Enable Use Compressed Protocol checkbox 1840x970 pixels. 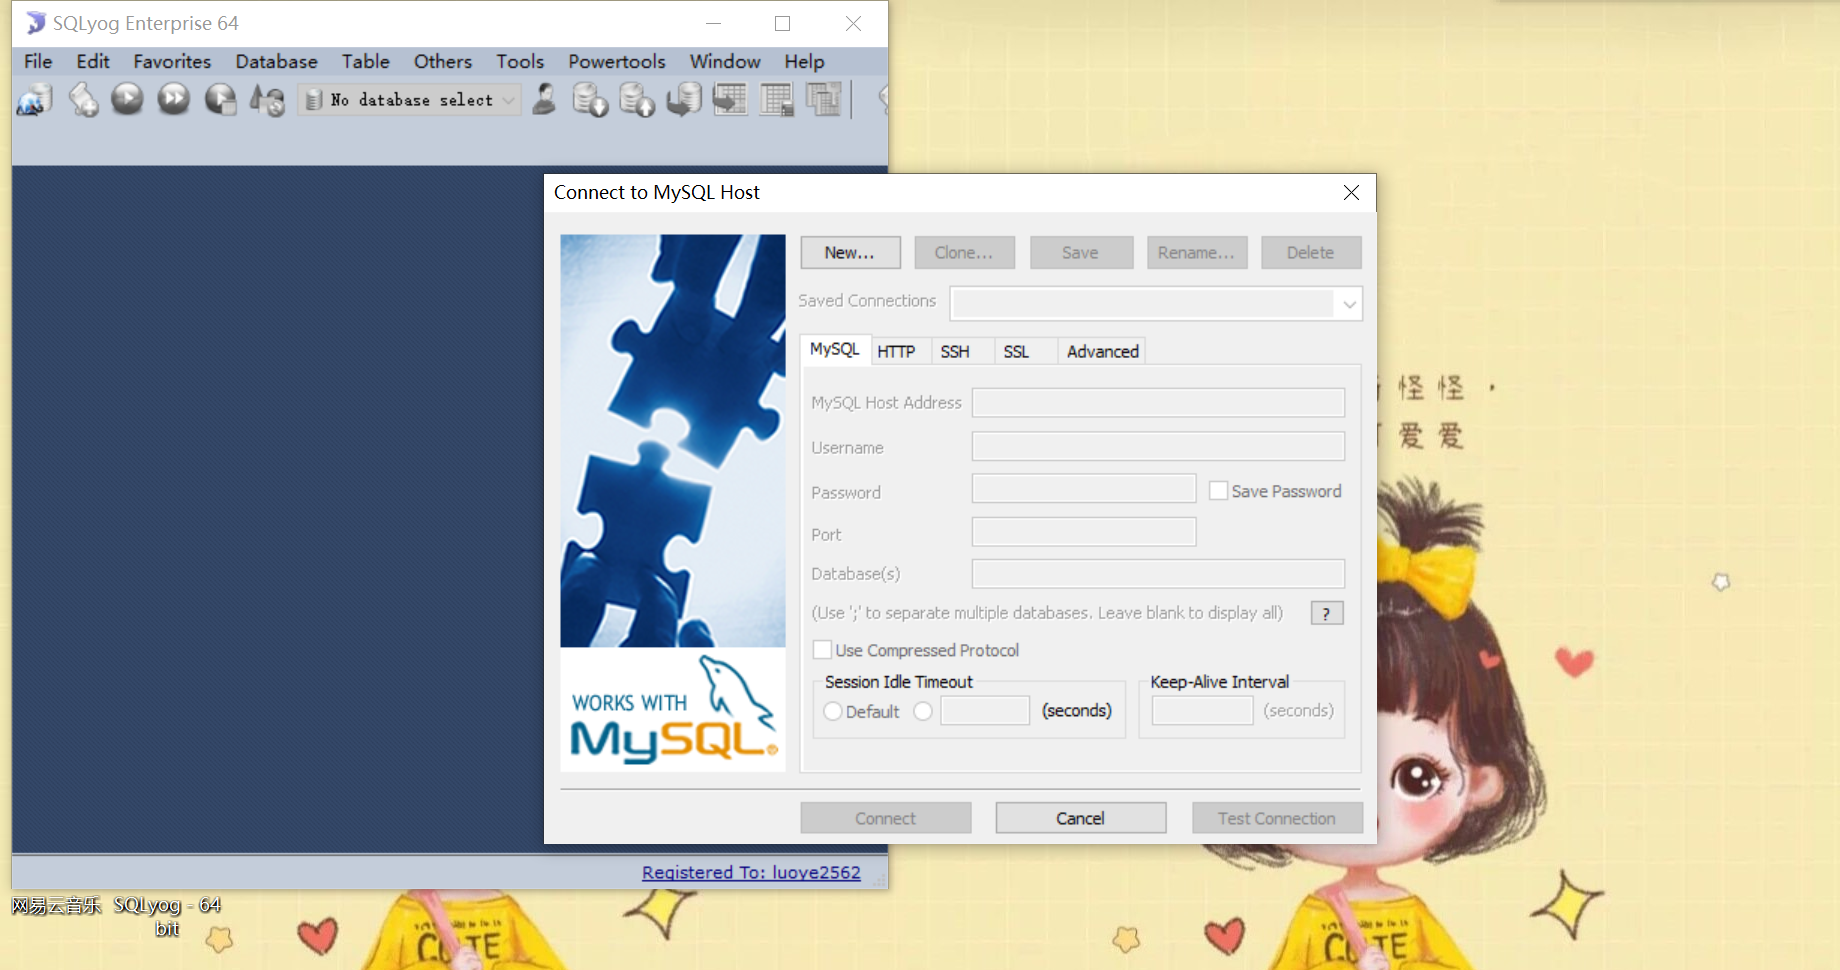(822, 650)
